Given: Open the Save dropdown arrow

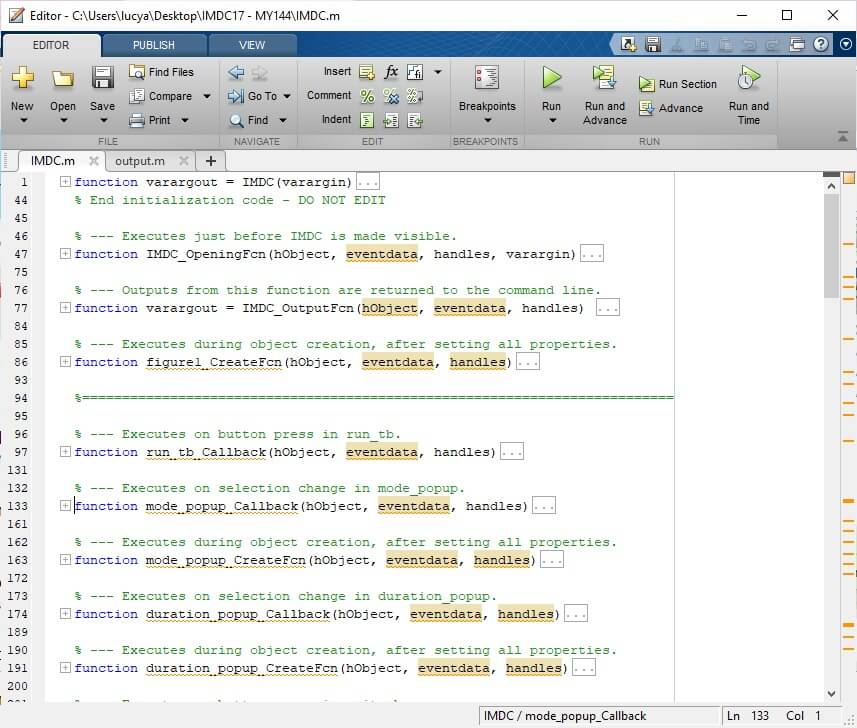Looking at the screenshot, I should click(103, 121).
